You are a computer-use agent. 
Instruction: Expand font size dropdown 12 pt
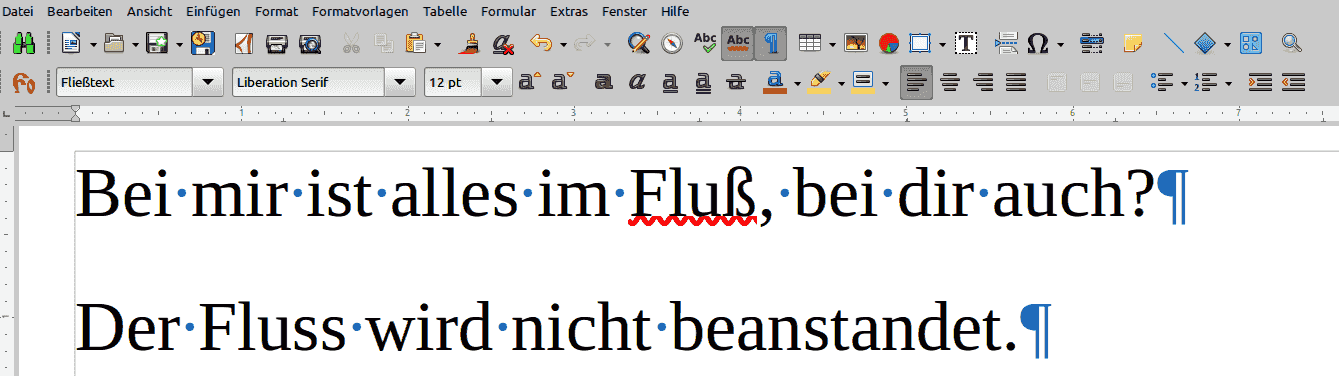498,82
